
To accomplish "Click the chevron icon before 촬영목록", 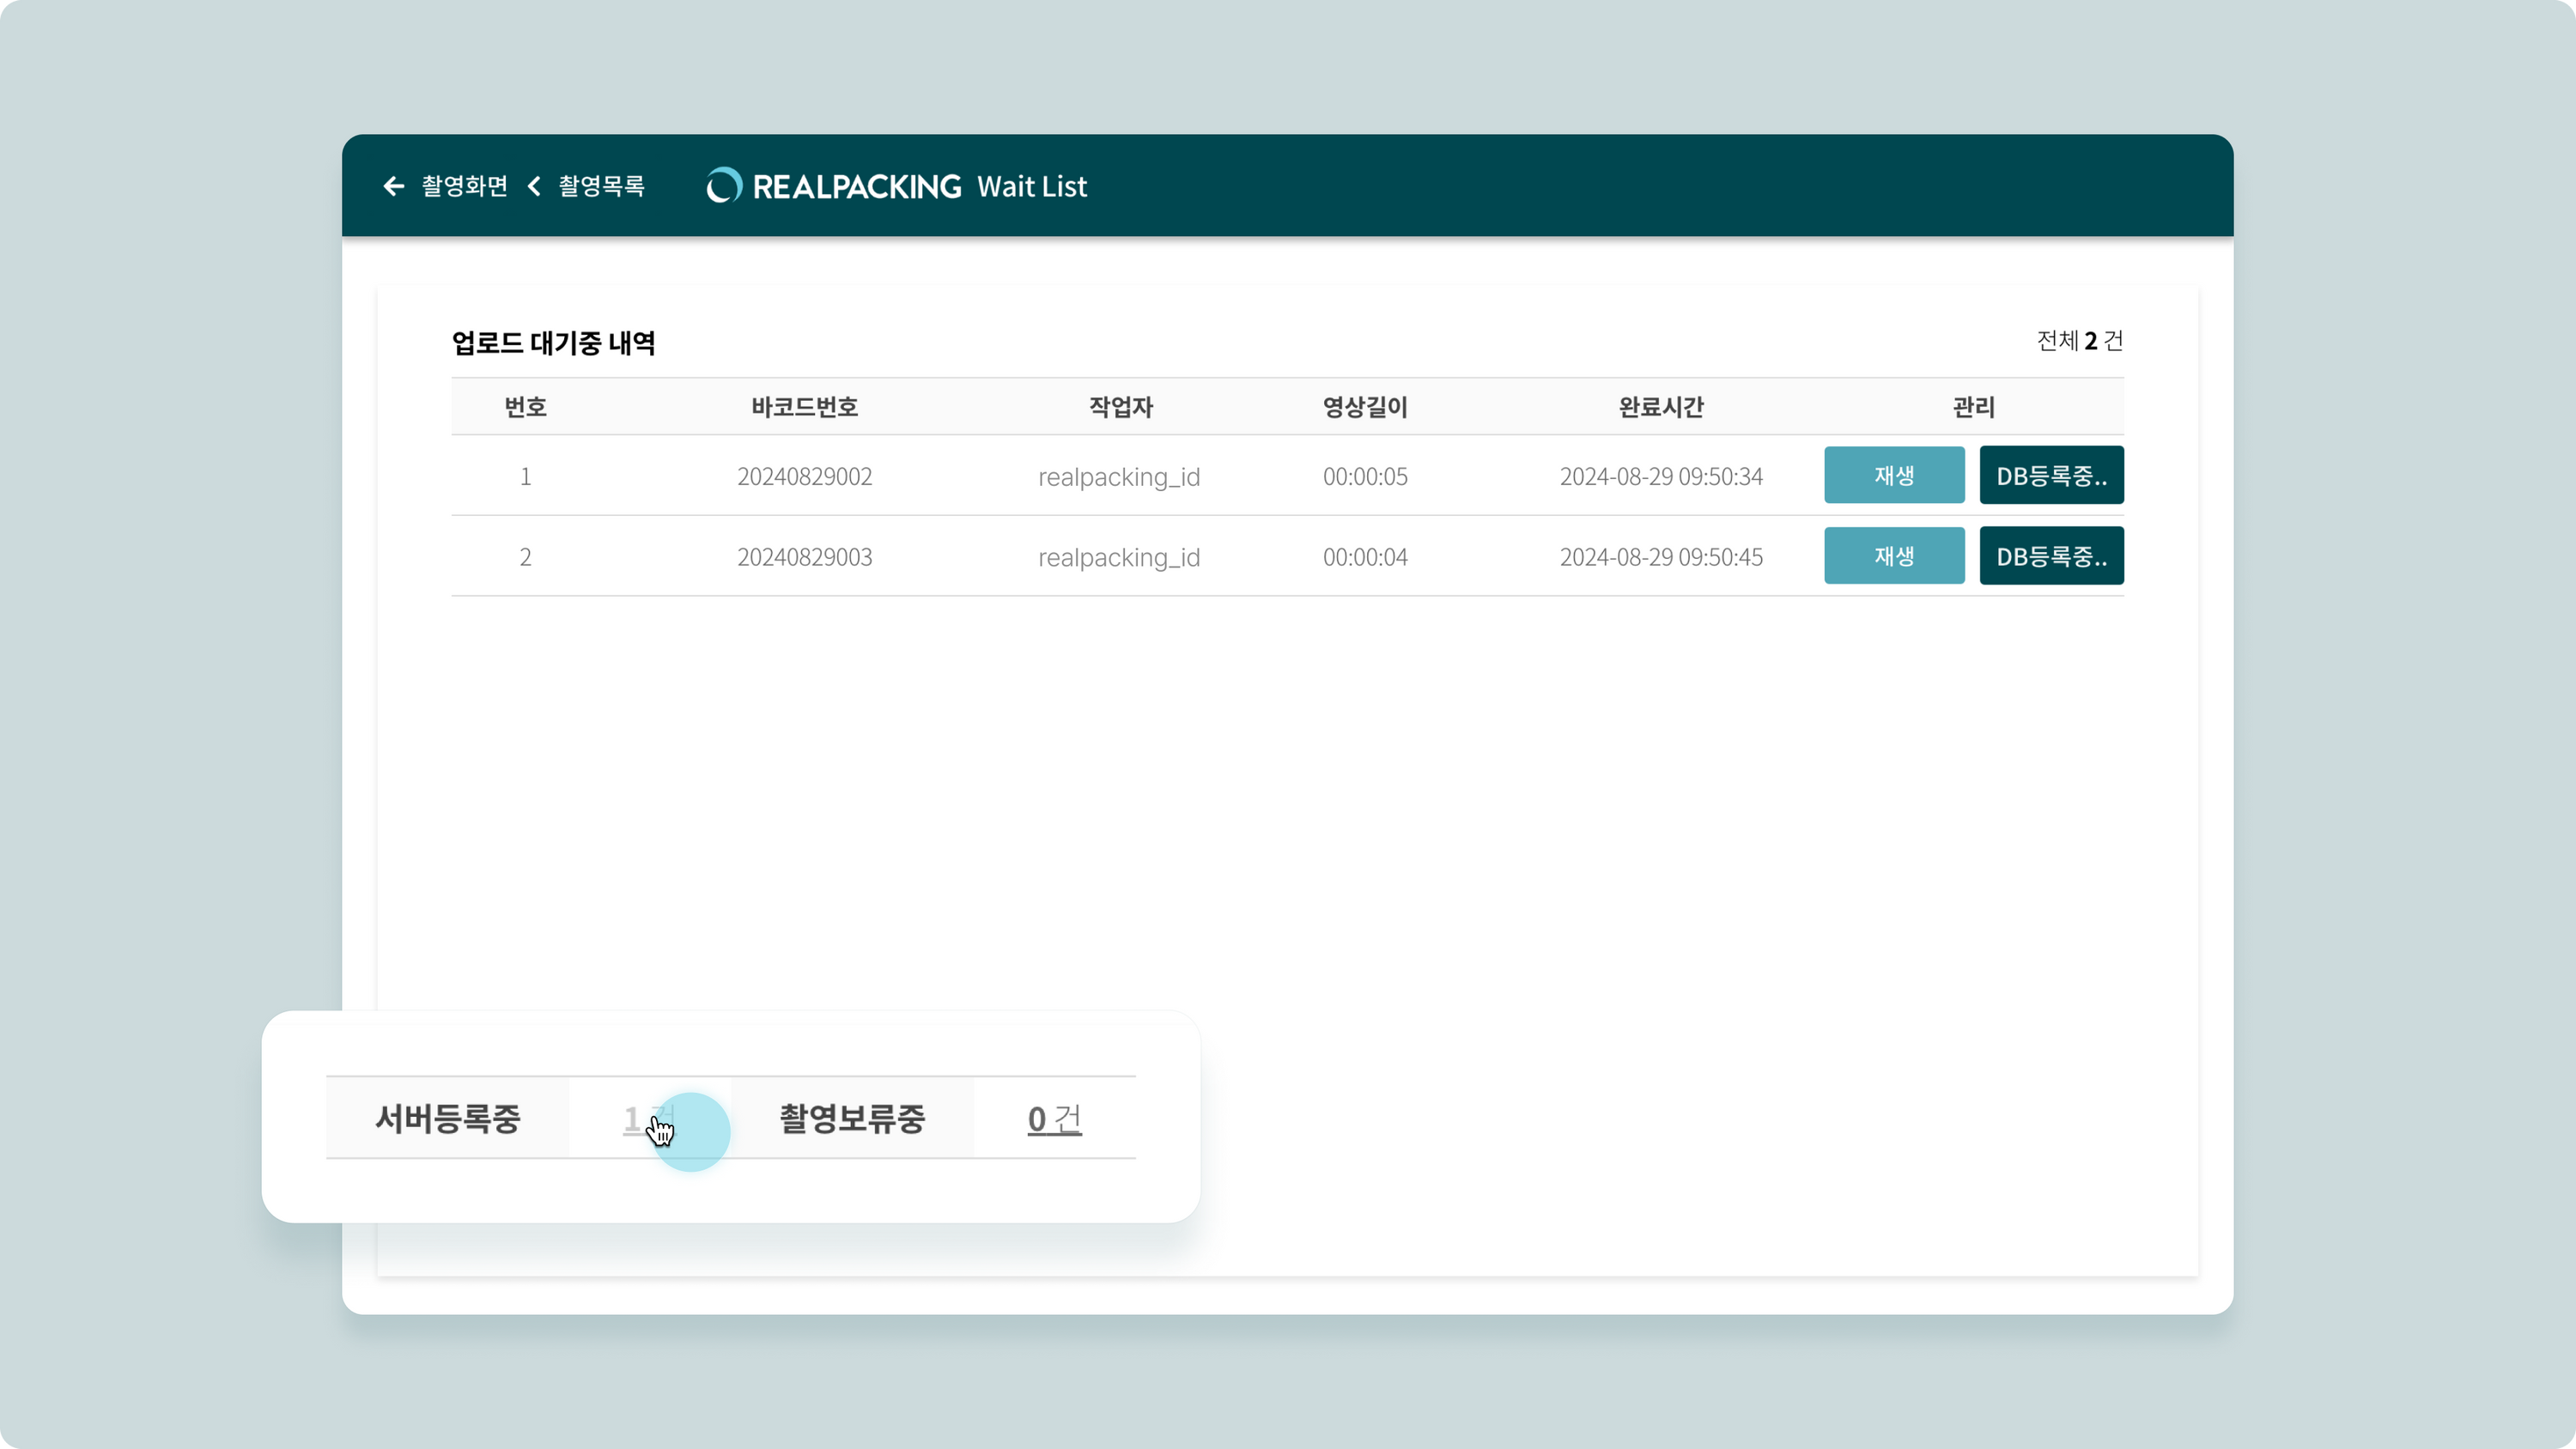I will (x=534, y=186).
